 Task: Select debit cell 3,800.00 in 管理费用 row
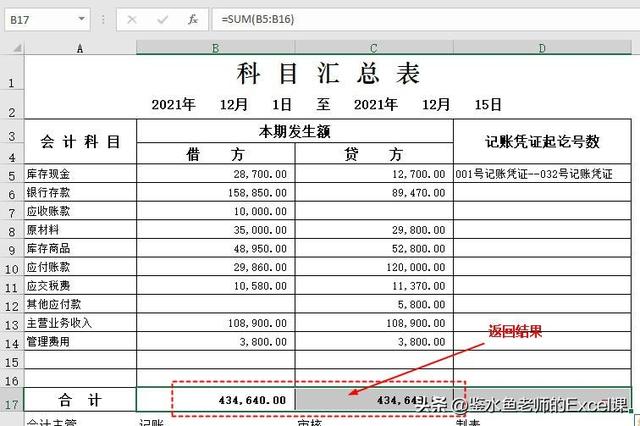coord(216,342)
